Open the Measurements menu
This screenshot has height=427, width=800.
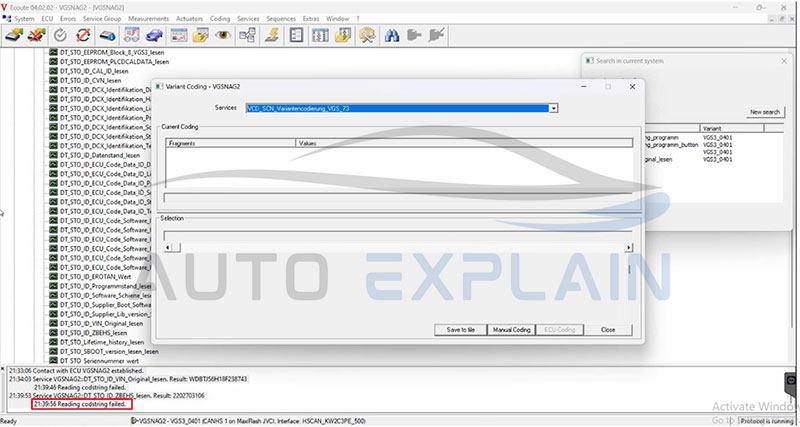[x=148, y=19]
